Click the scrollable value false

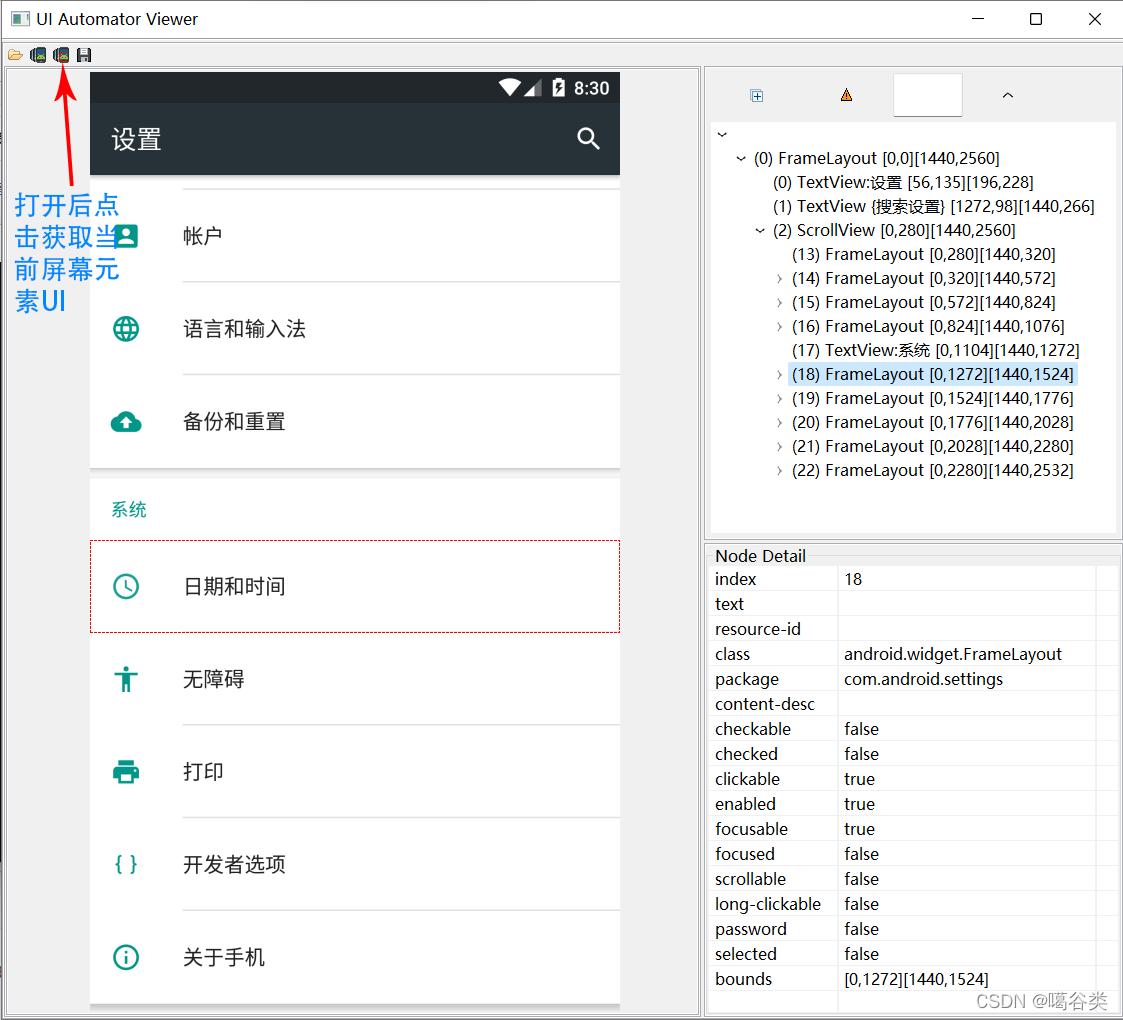862,880
